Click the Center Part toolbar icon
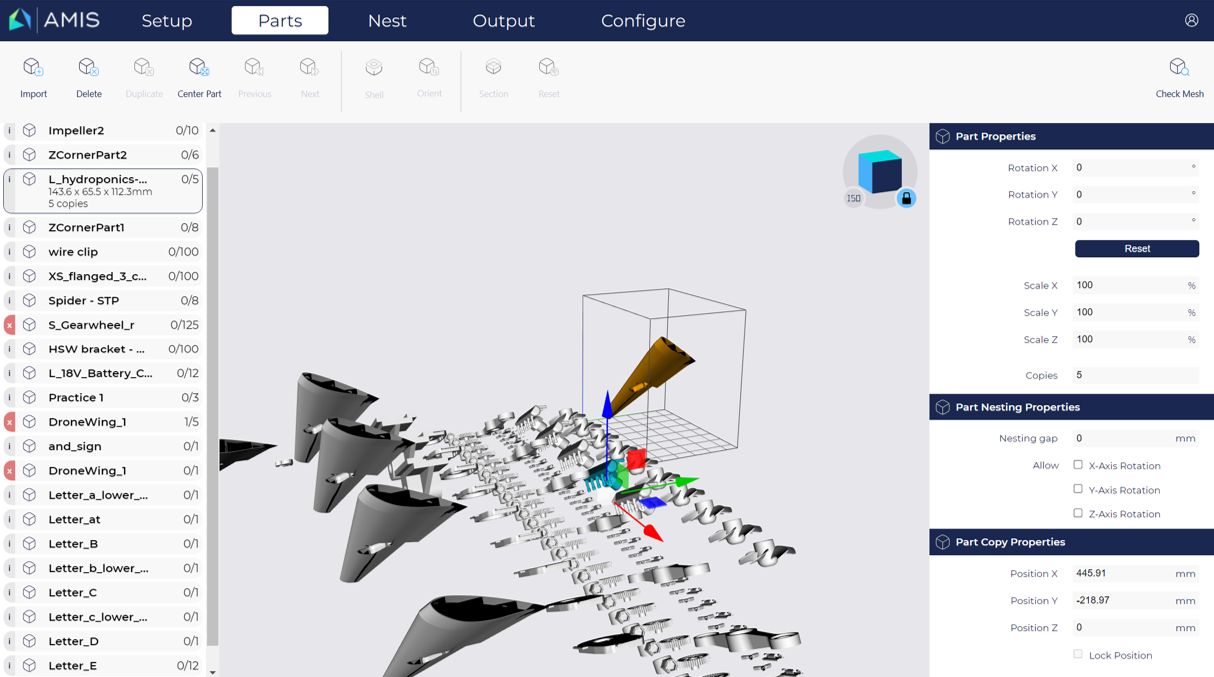This screenshot has width=1214, height=677. 199,68
